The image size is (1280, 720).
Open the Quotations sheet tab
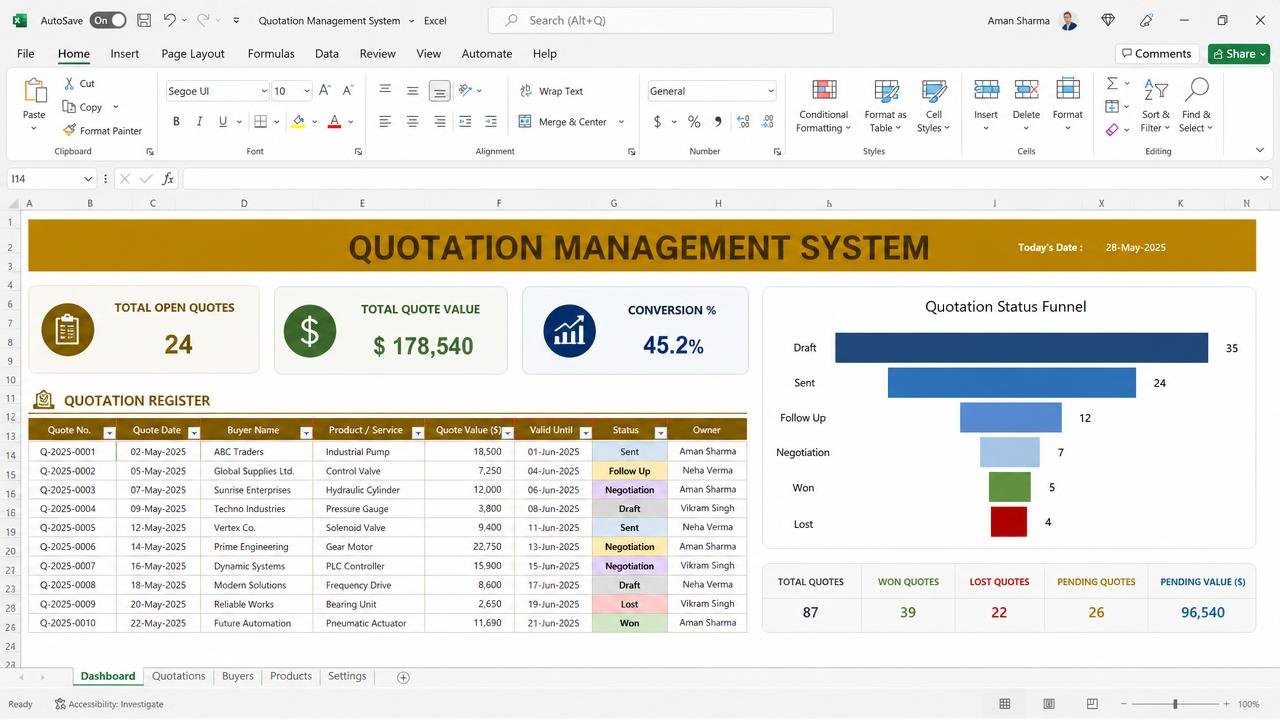pos(179,676)
